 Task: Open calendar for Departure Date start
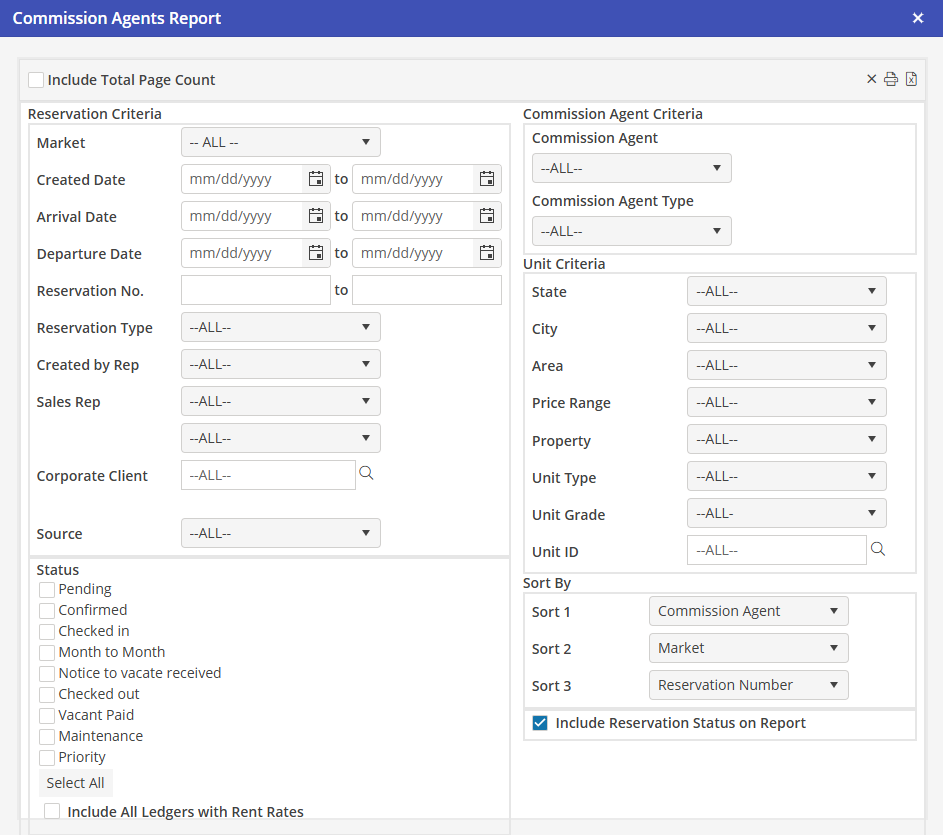click(x=316, y=253)
